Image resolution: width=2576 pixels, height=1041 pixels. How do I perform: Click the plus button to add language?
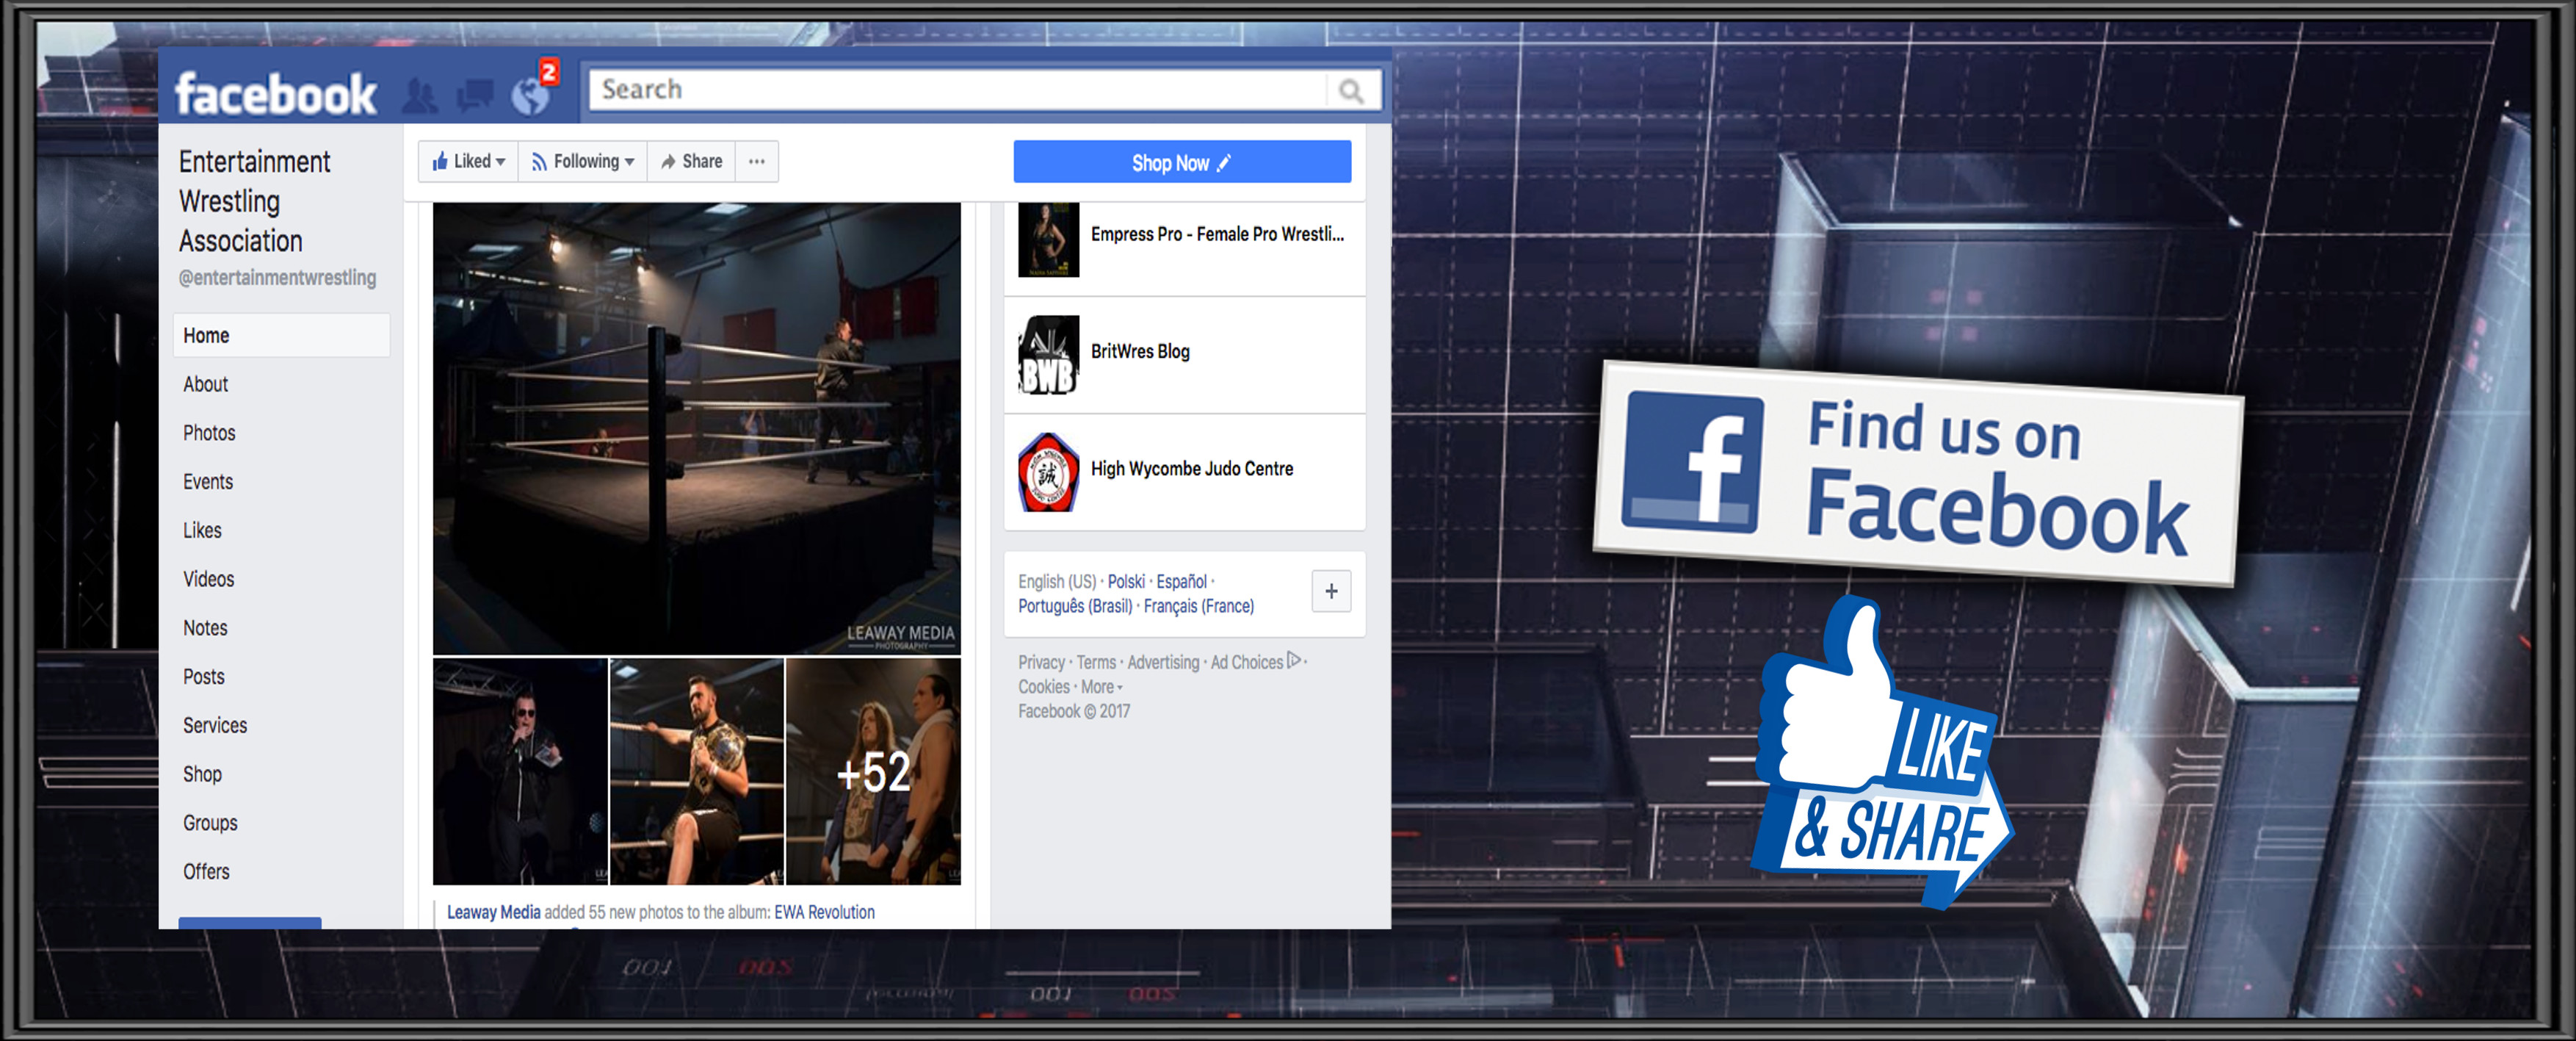[1331, 591]
